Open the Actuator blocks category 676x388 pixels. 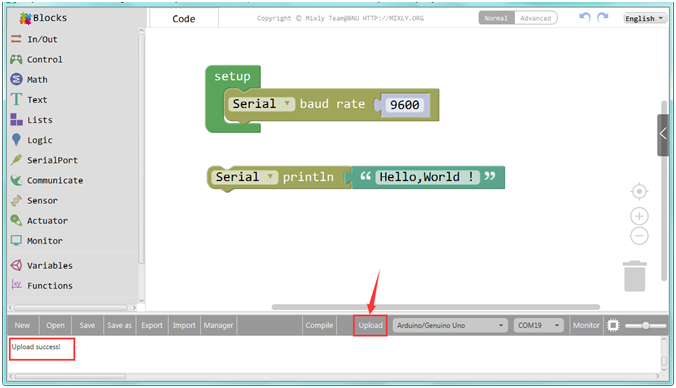point(39,220)
